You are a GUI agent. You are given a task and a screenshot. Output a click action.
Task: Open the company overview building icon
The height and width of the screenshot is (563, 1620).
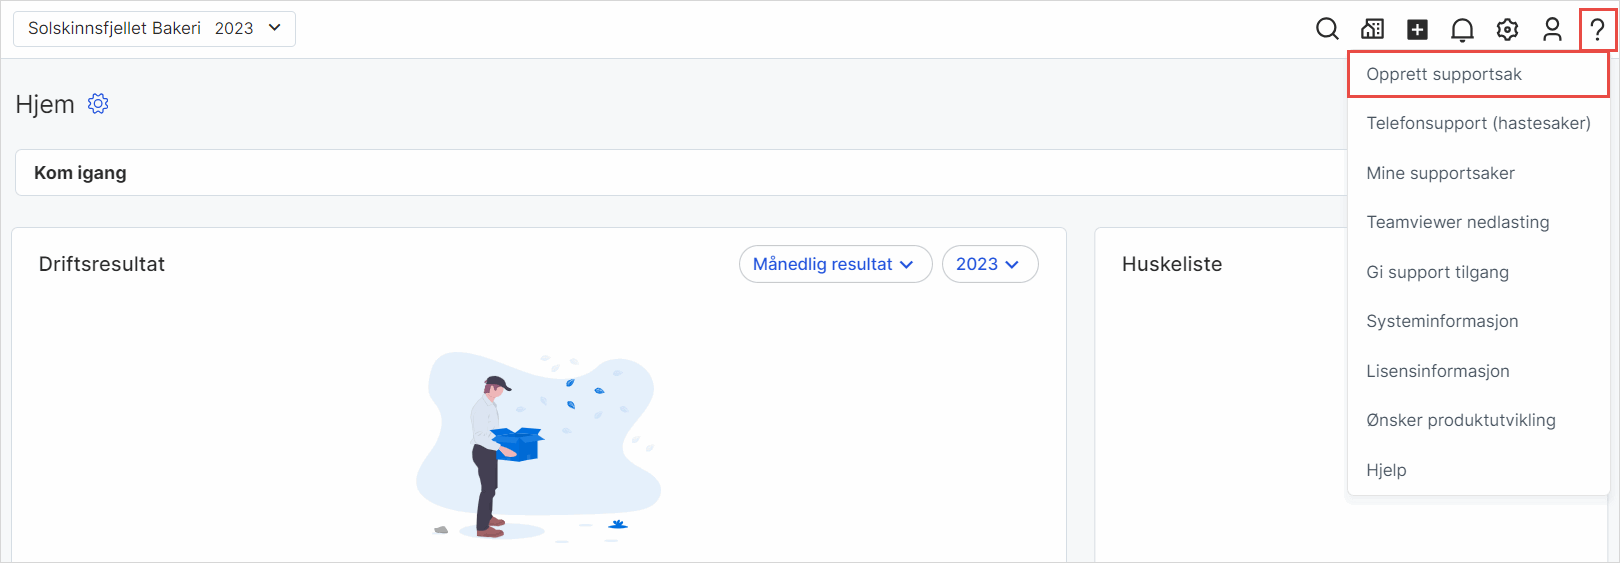(x=1372, y=29)
